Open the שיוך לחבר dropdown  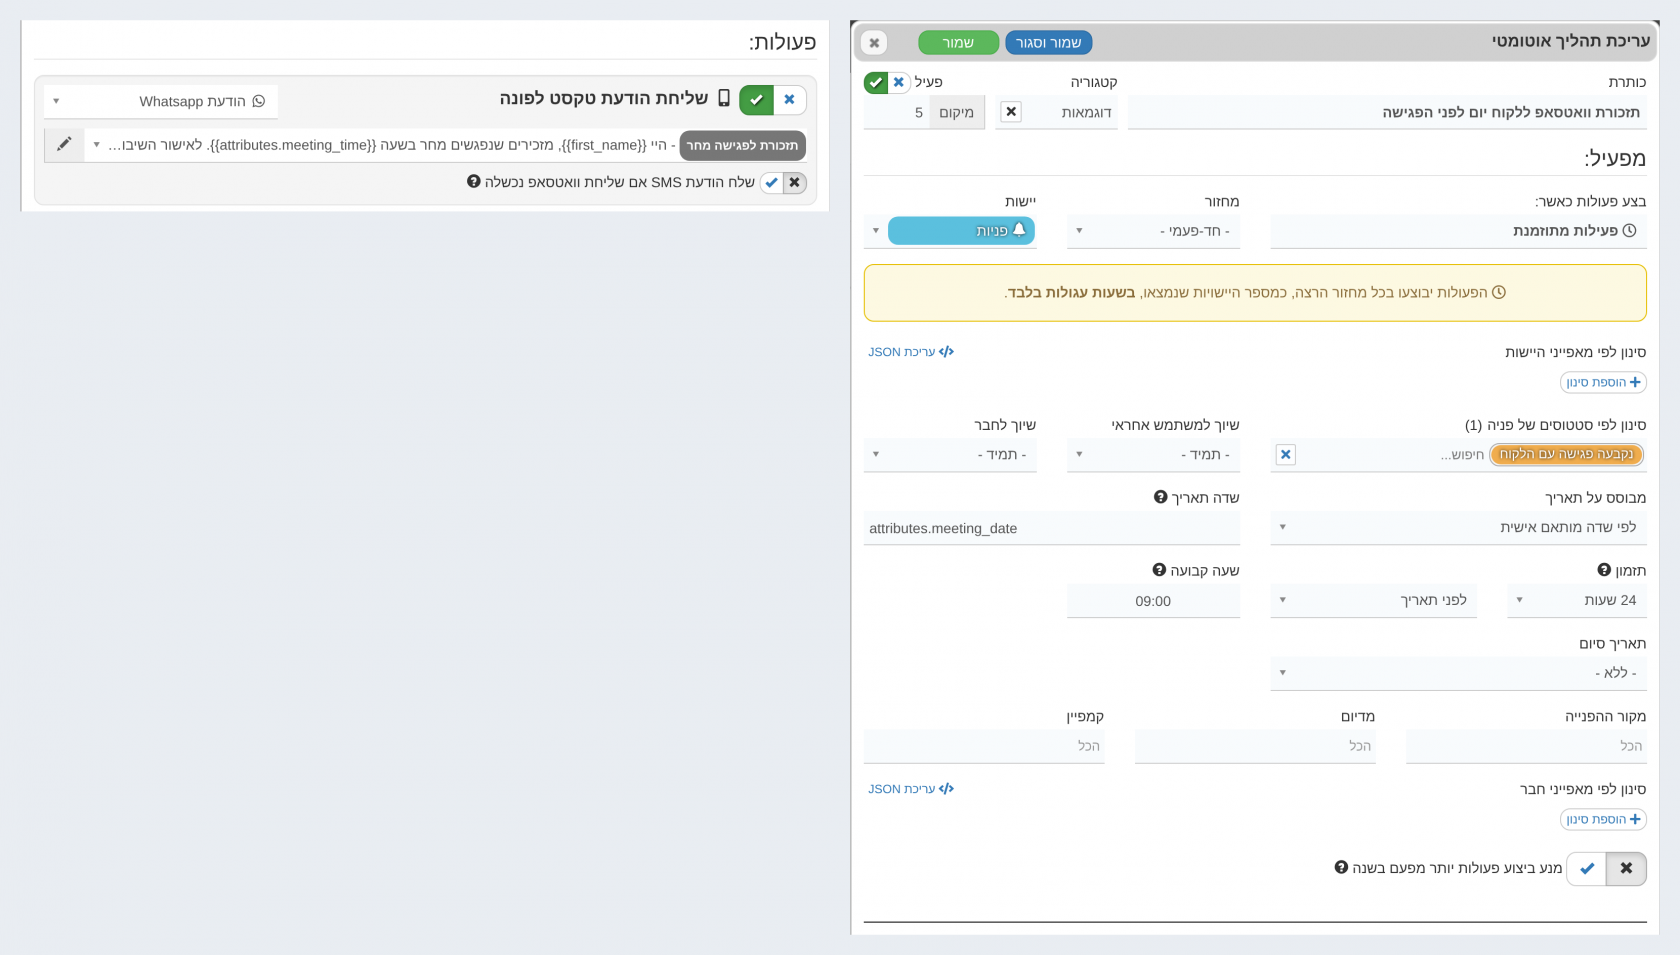click(x=950, y=454)
